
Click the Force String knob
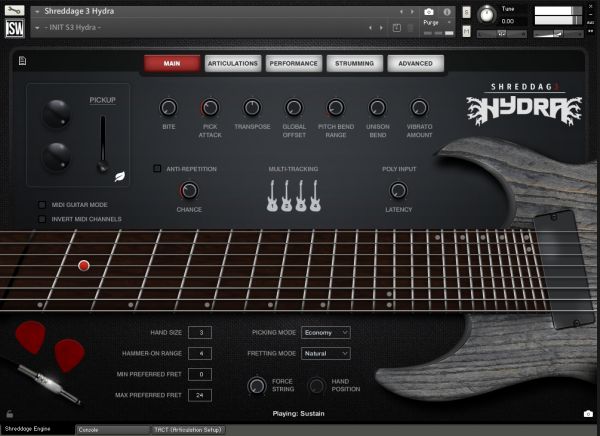pyautogui.click(x=257, y=385)
